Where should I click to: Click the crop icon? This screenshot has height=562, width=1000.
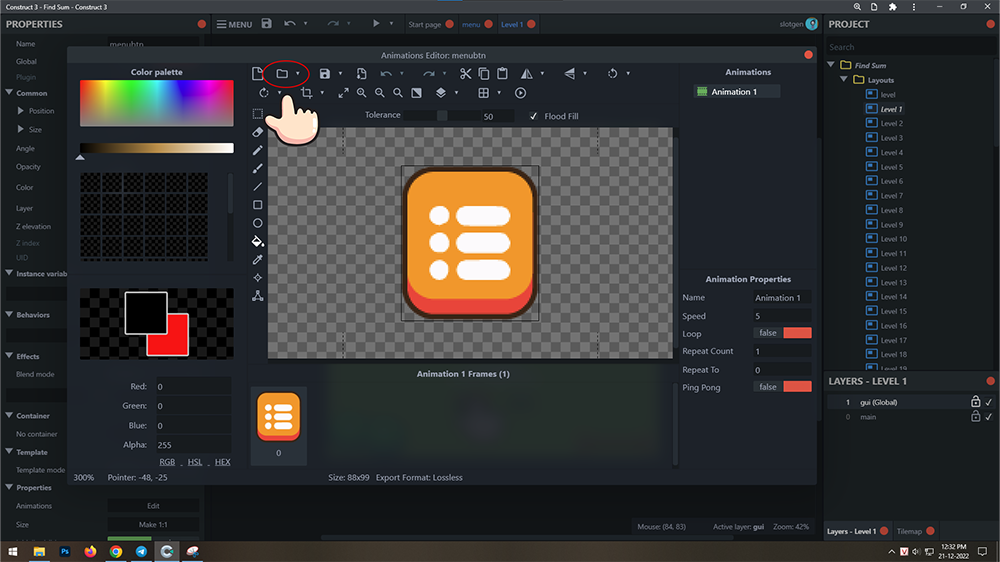pyautogui.click(x=307, y=93)
